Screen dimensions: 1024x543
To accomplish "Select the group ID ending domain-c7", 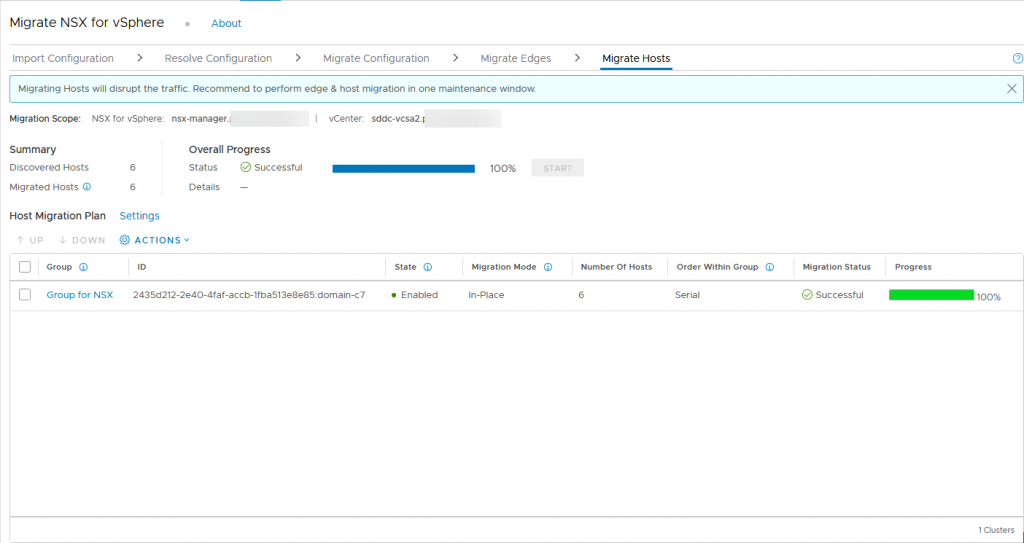I will click(x=249, y=295).
